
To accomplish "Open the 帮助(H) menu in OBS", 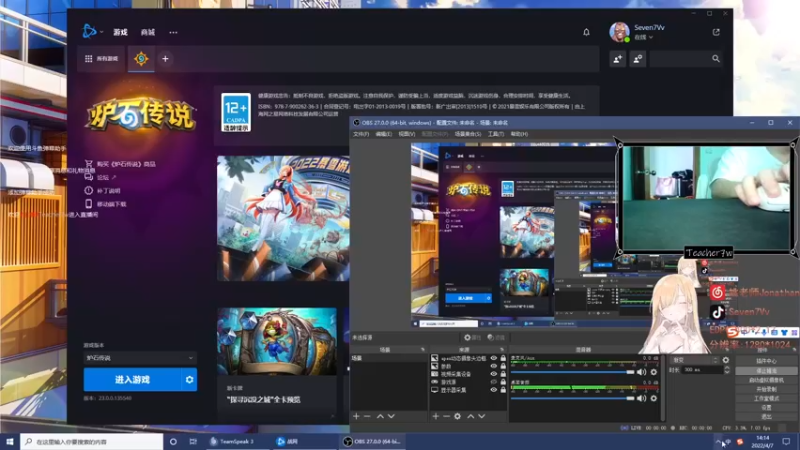I will click(x=519, y=134).
